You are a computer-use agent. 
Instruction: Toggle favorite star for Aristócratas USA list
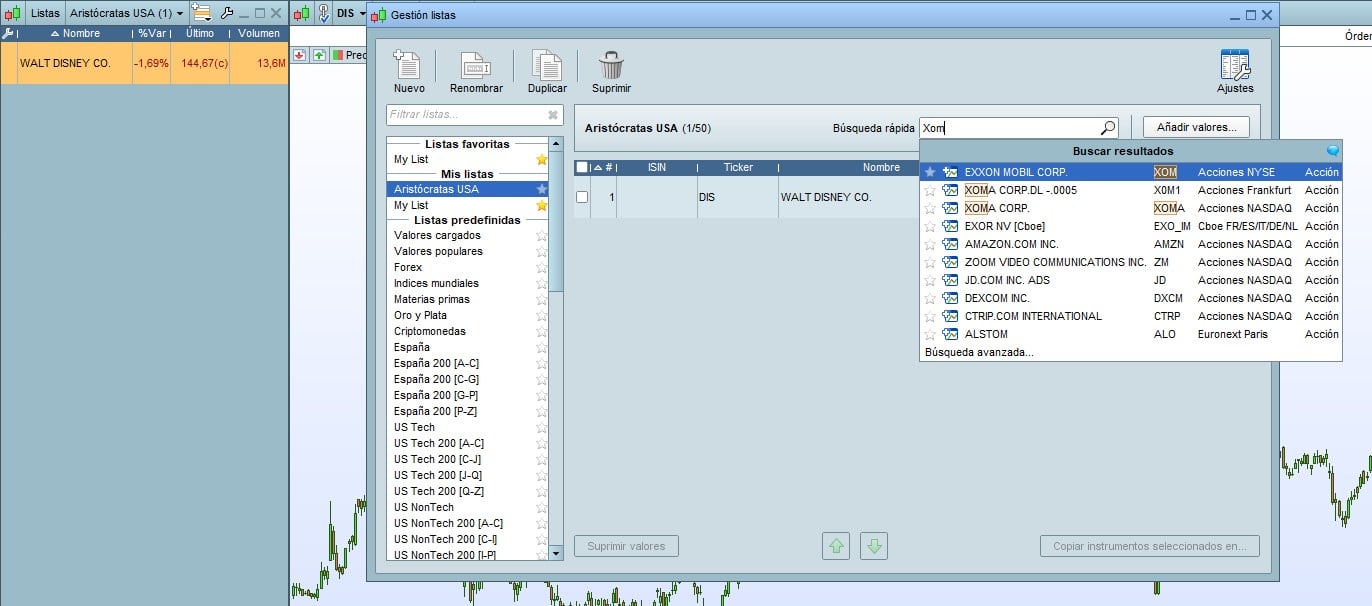(542, 189)
